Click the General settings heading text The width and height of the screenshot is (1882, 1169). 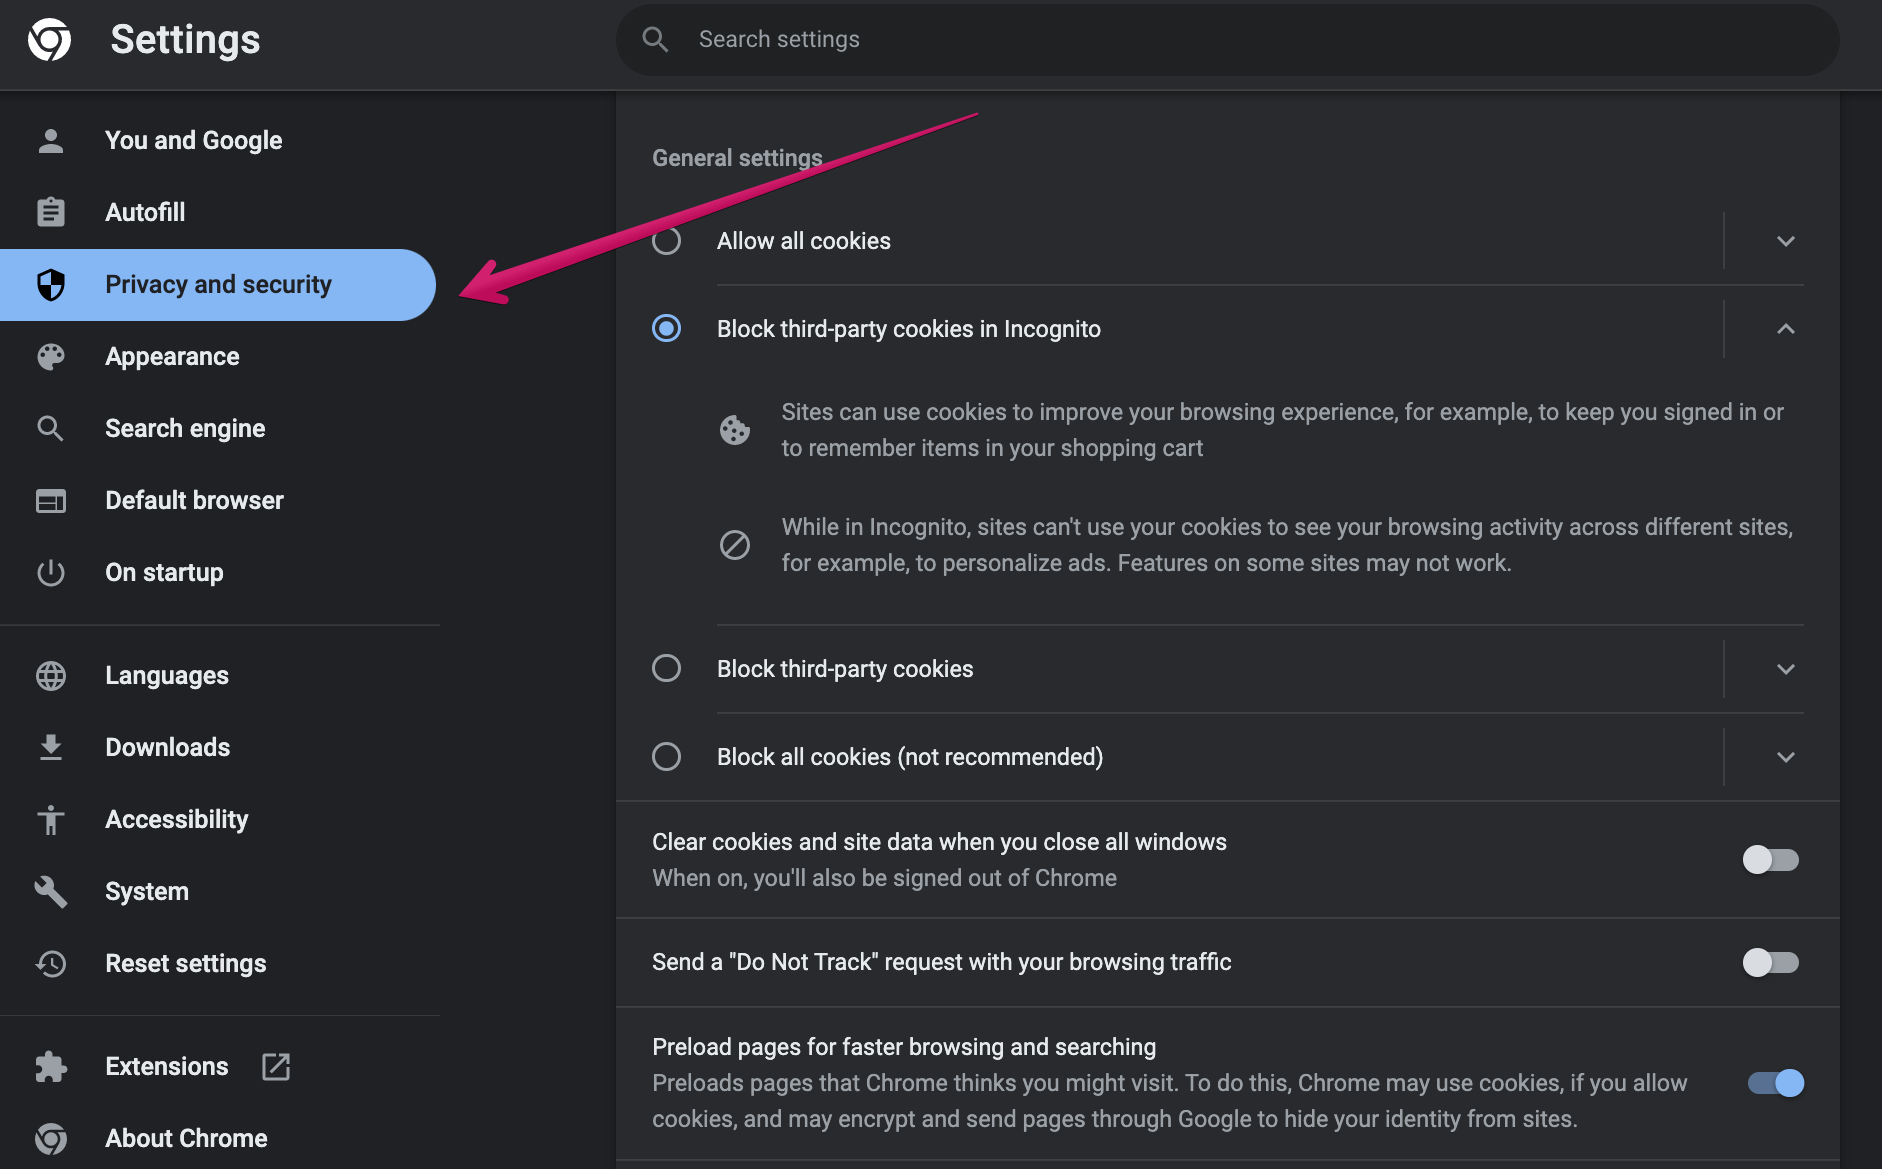[737, 158]
